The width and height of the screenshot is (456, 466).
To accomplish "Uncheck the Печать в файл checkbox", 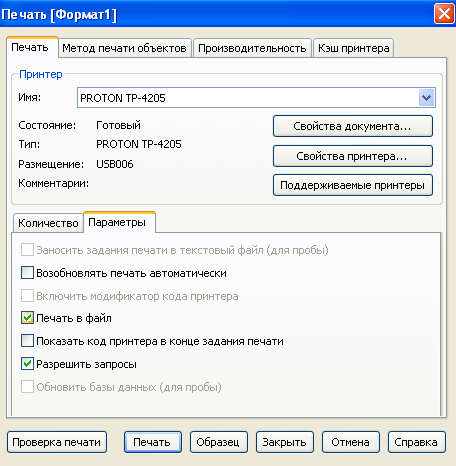I will [x=27, y=318].
